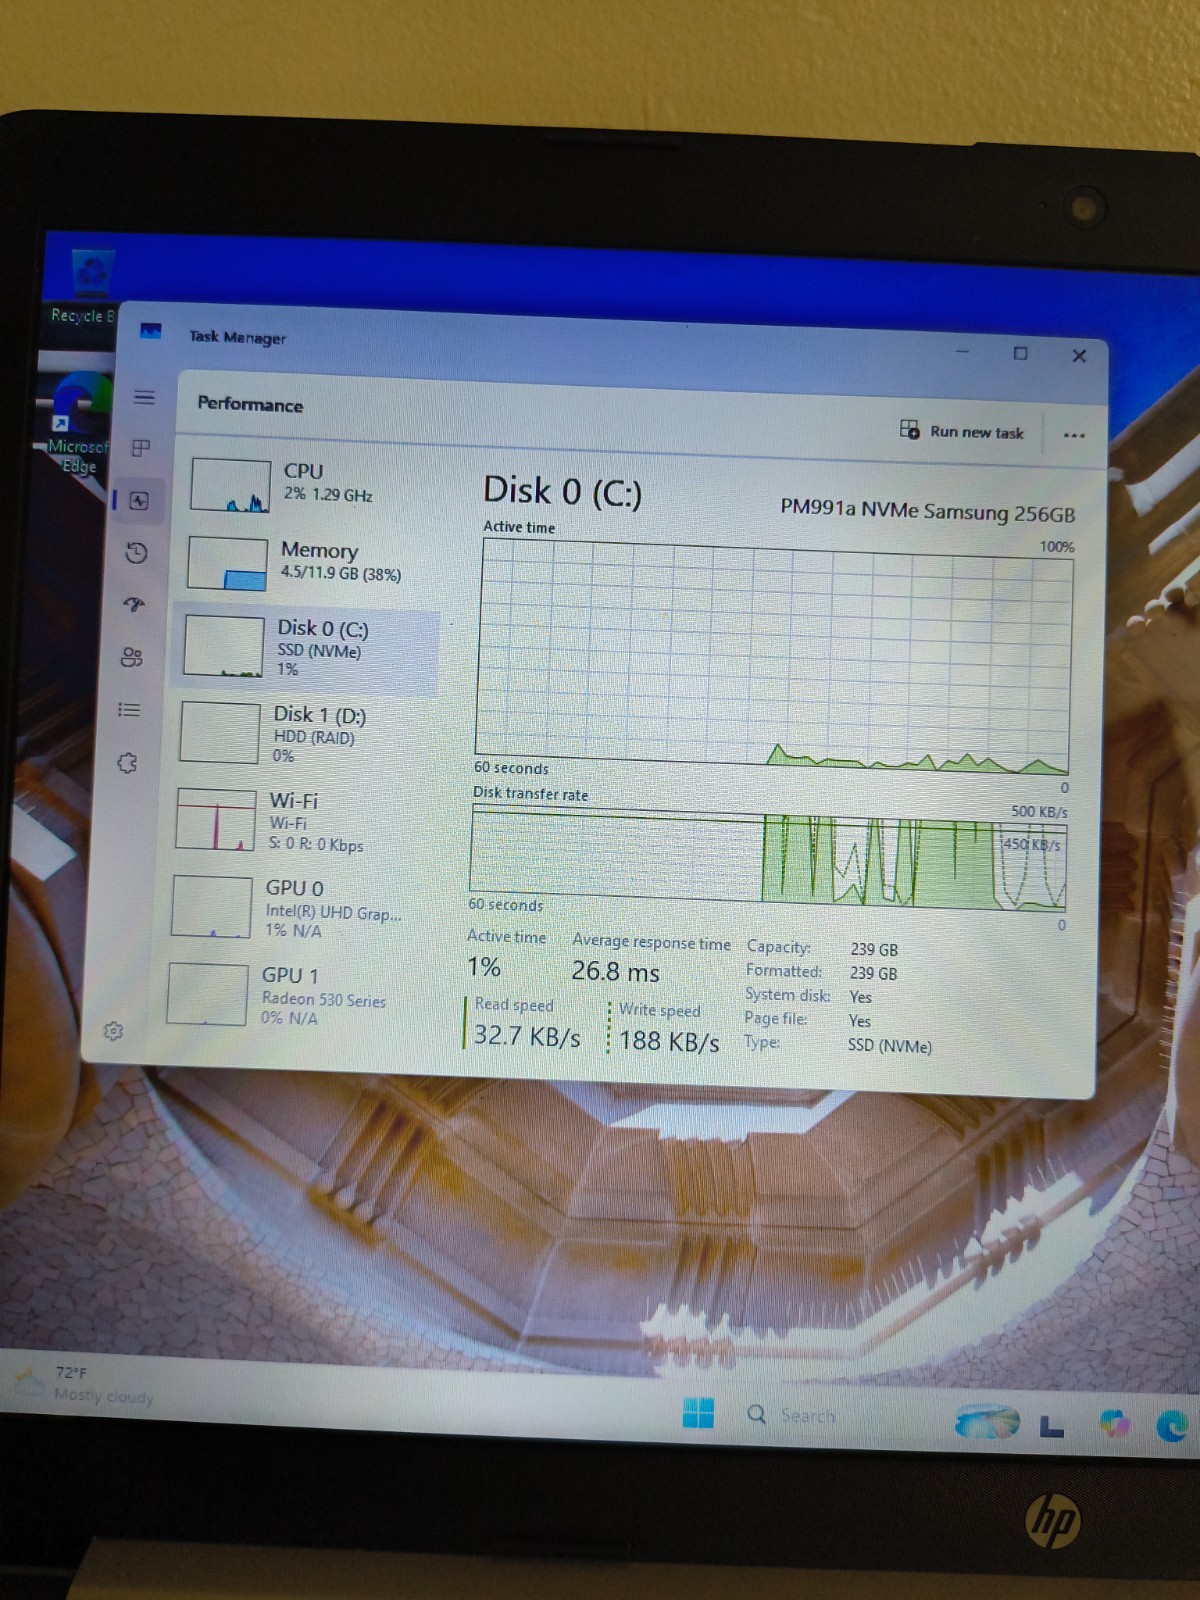This screenshot has height=1600, width=1200.
Task: Select the CPU performance entry
Action: tap(312, 484)
